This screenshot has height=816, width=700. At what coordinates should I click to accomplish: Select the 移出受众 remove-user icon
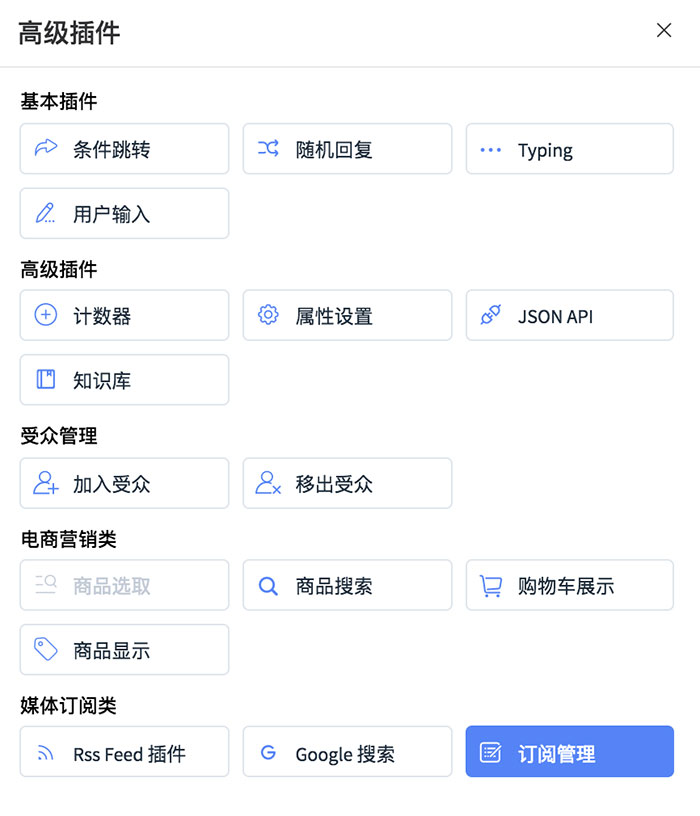[x=269, y=483]
